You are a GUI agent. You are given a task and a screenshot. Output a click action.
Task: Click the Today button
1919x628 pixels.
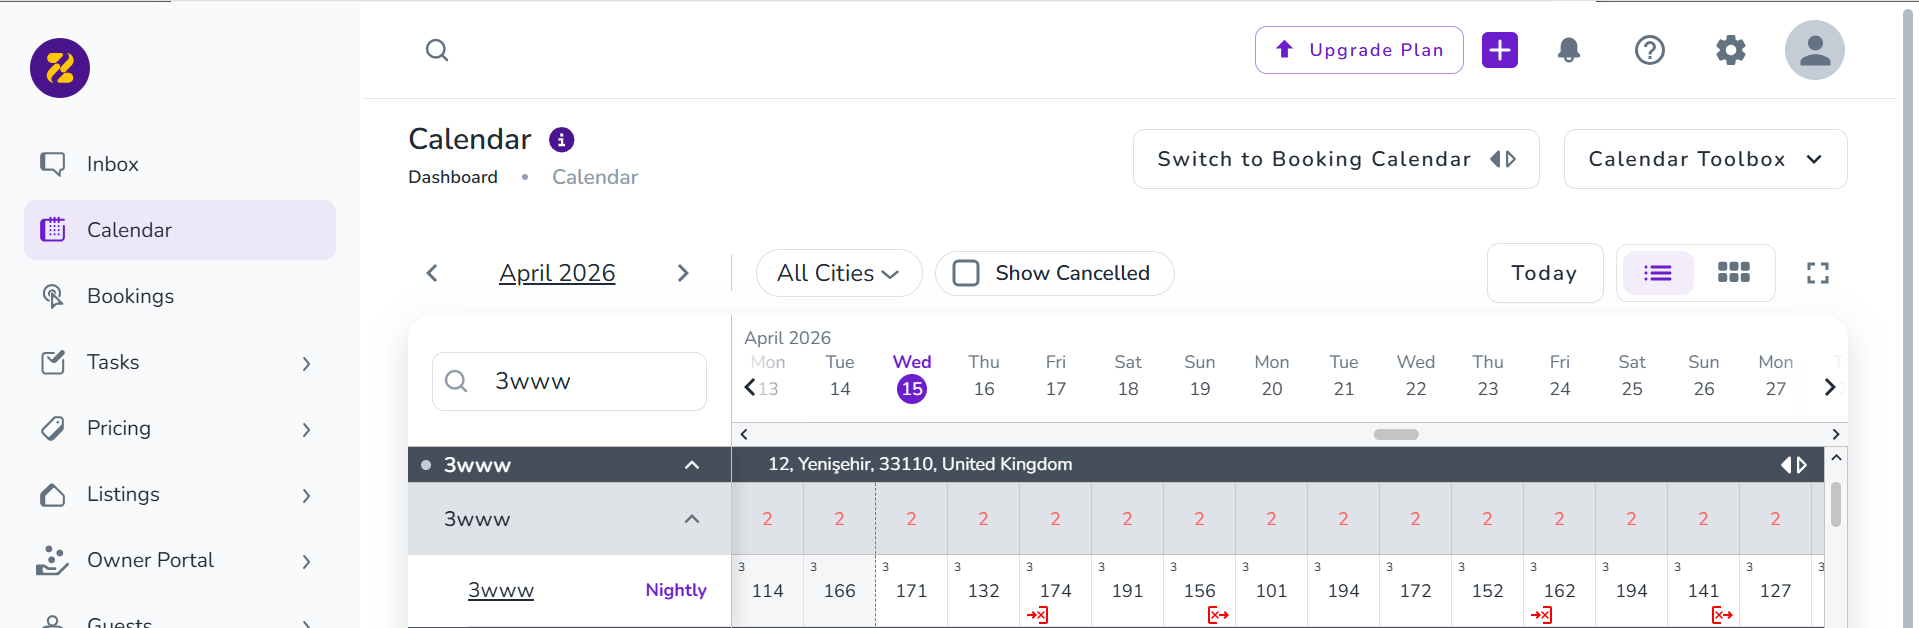tap(1544, 273)
